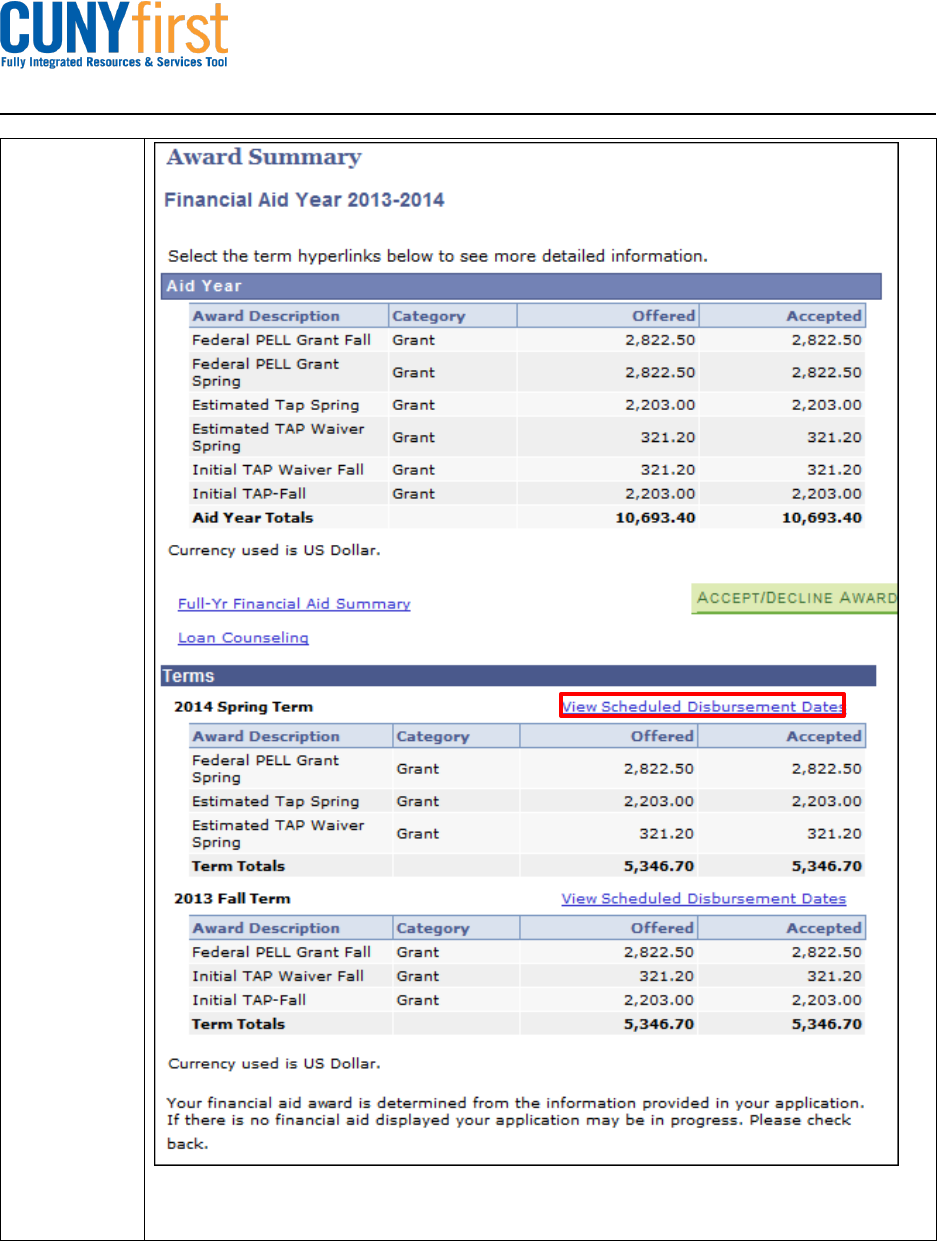Image resolution: width=937 pixels, height=1241 pixels.
Task: Select Estimated Tap Spring row in Aid Year table
Action: [527, 405]
